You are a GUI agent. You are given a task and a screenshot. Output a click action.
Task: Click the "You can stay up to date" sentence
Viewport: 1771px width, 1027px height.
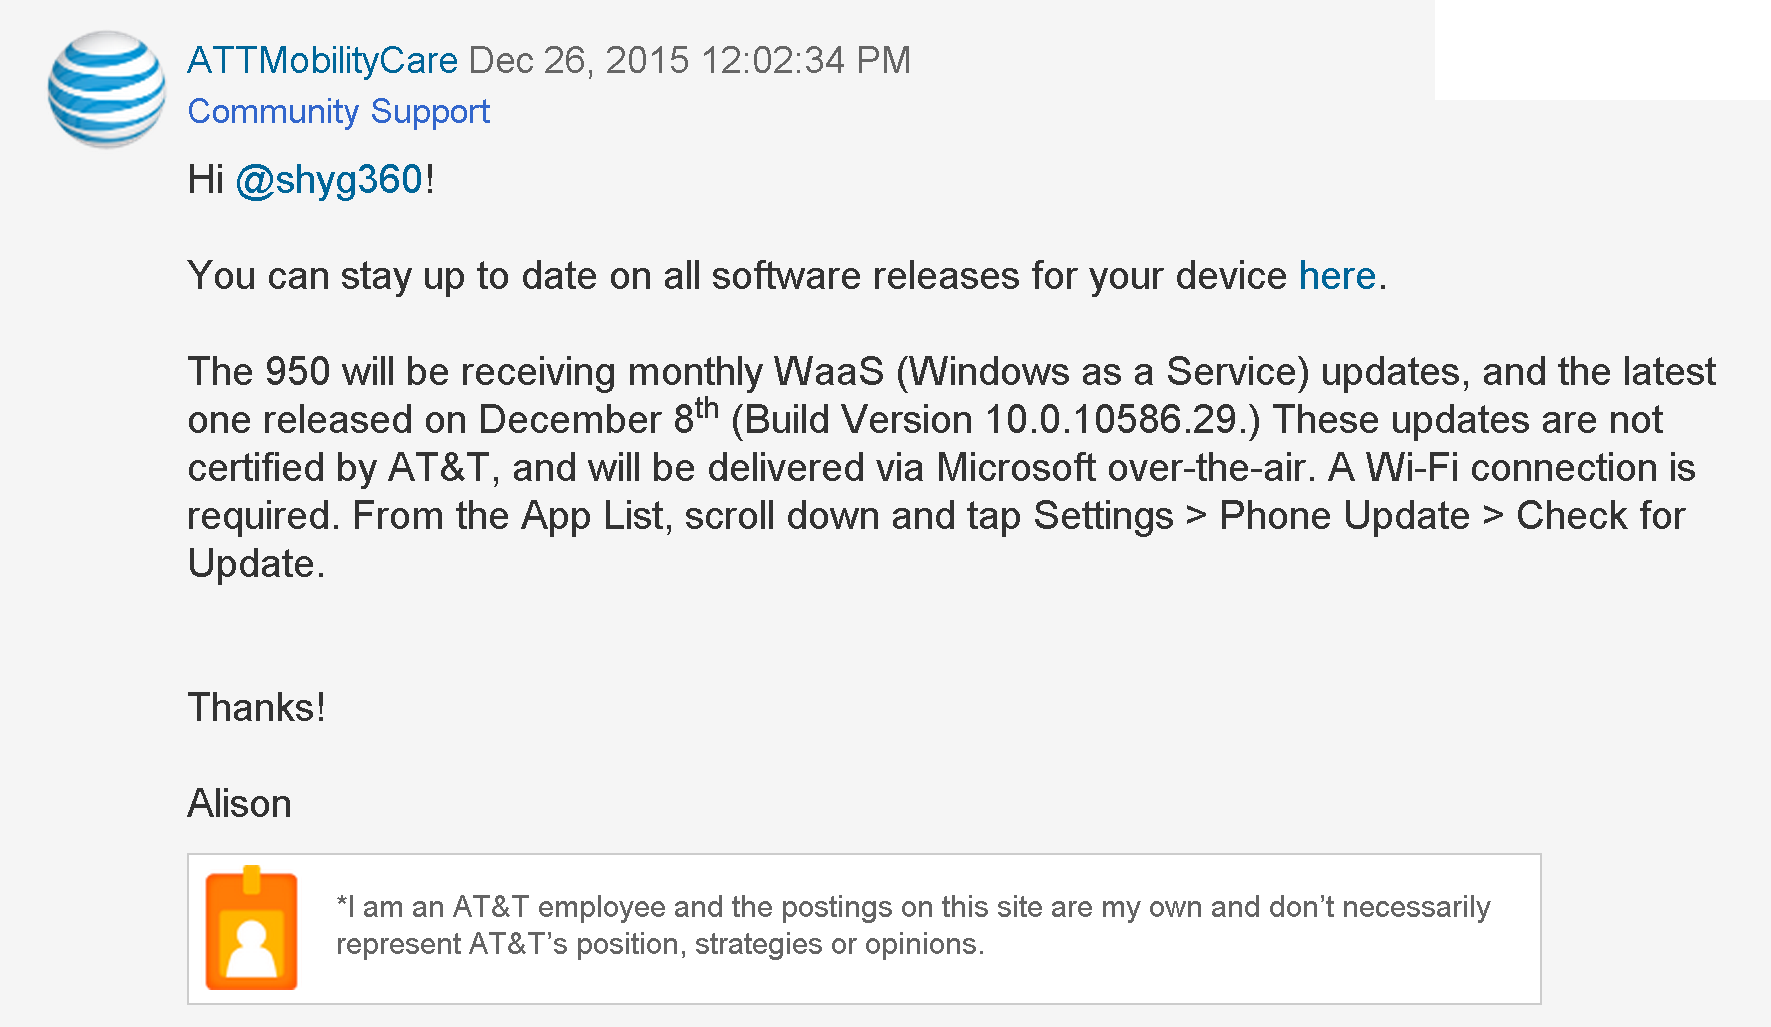(x=787, y=276)
